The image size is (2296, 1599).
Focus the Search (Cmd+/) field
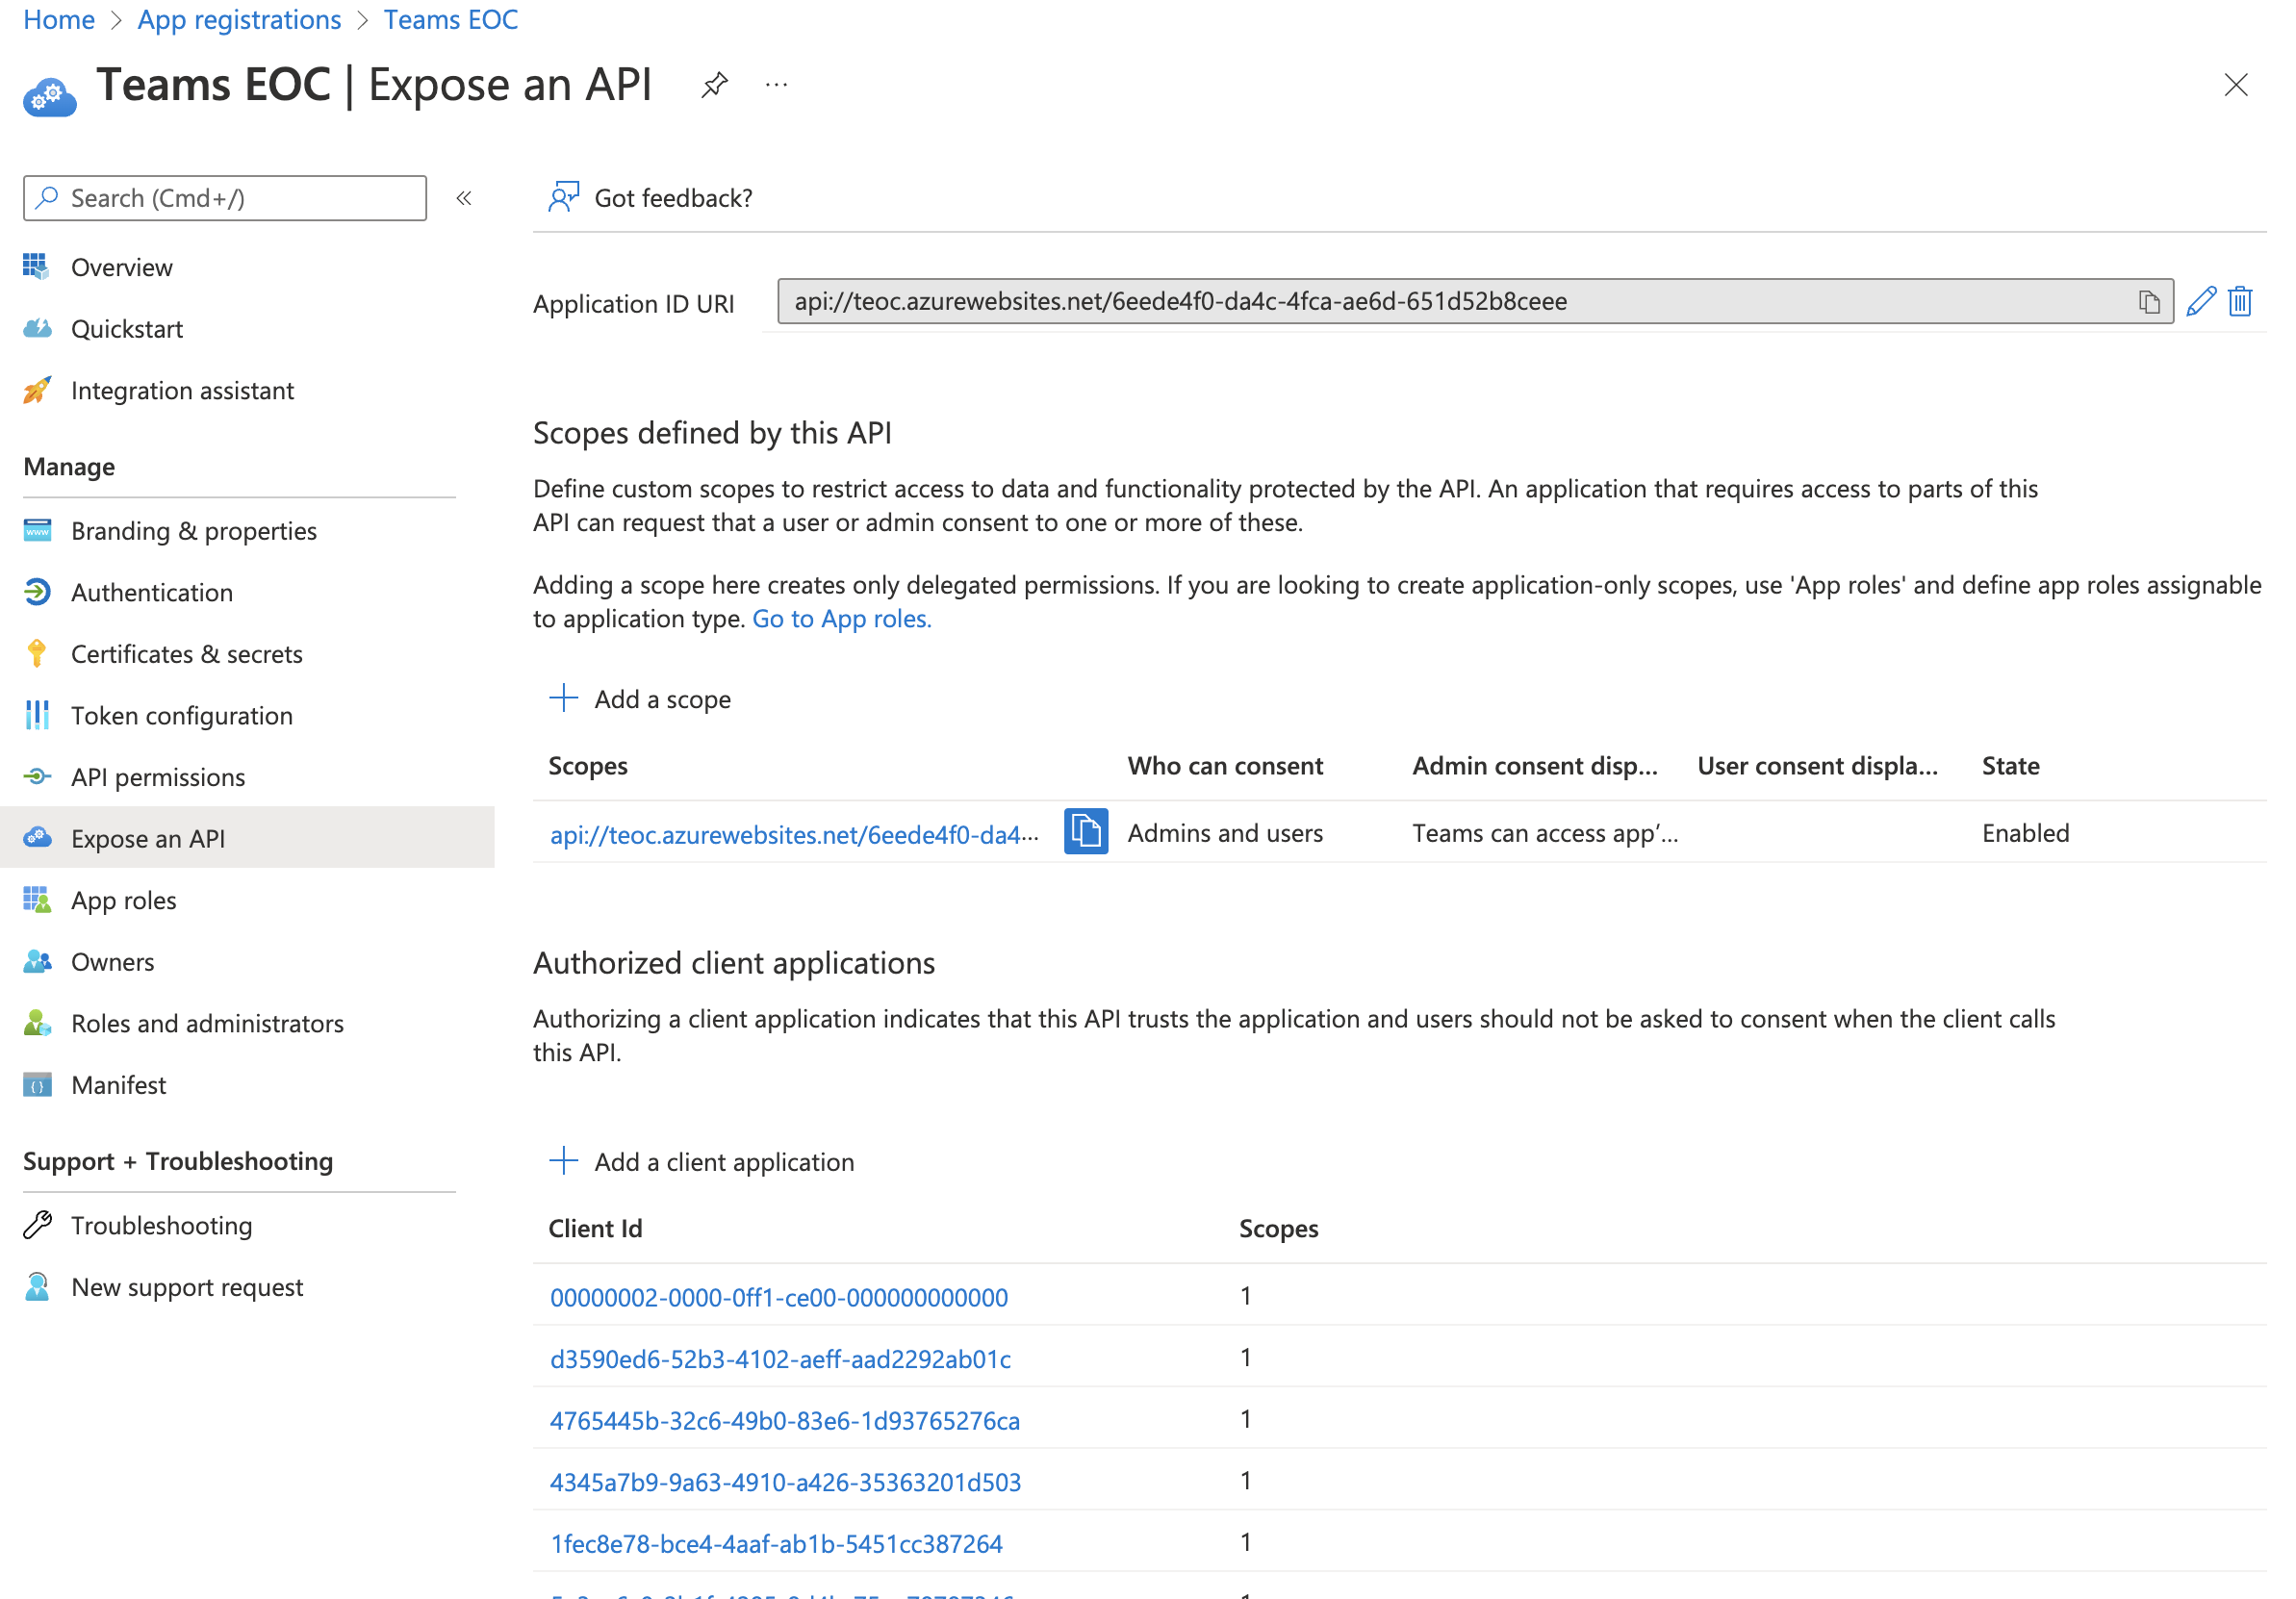point(225,198)
